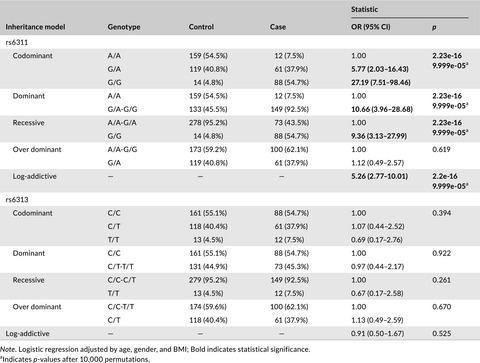Click the permutations footnote text
Screen dimensions: 480x363
pos(75,359)
